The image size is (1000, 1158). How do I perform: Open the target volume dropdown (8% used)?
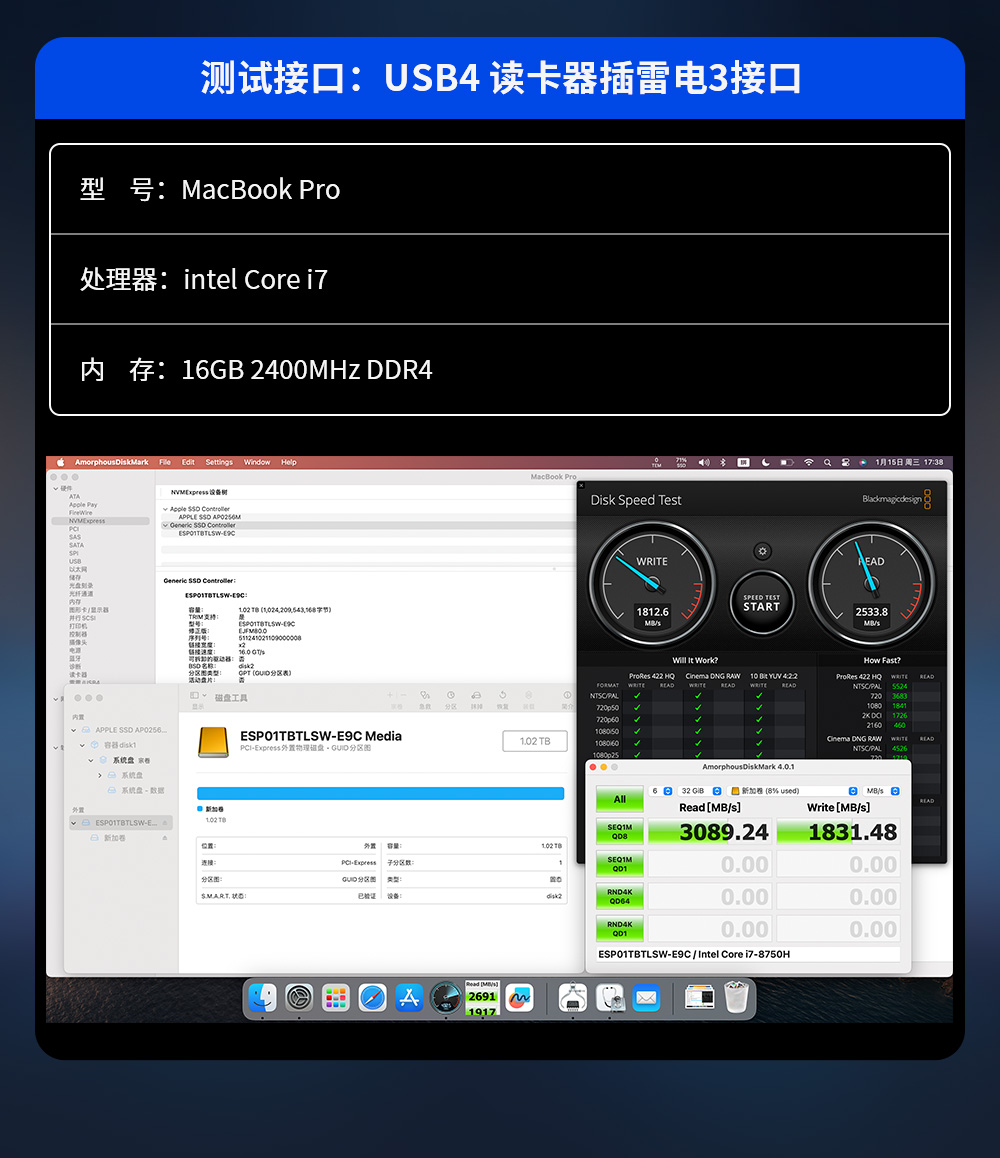point(793,791)
